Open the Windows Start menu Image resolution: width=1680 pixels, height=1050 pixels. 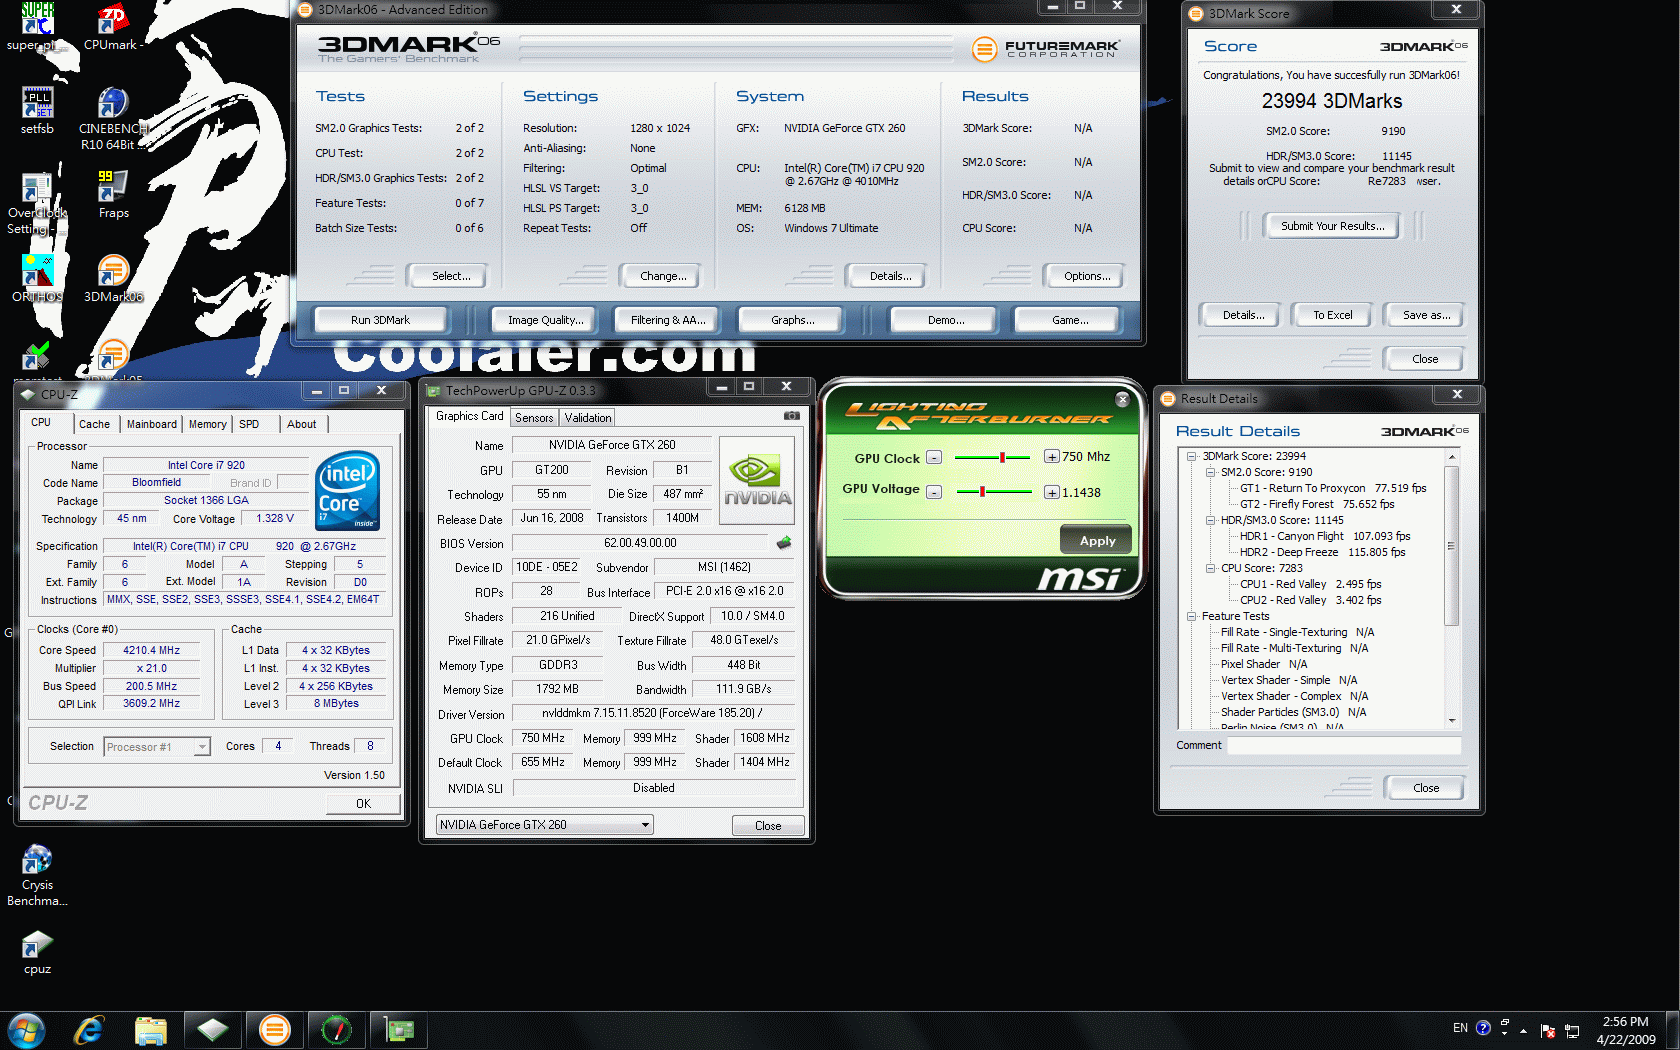pyautogui.click(x=26, y=1030)
